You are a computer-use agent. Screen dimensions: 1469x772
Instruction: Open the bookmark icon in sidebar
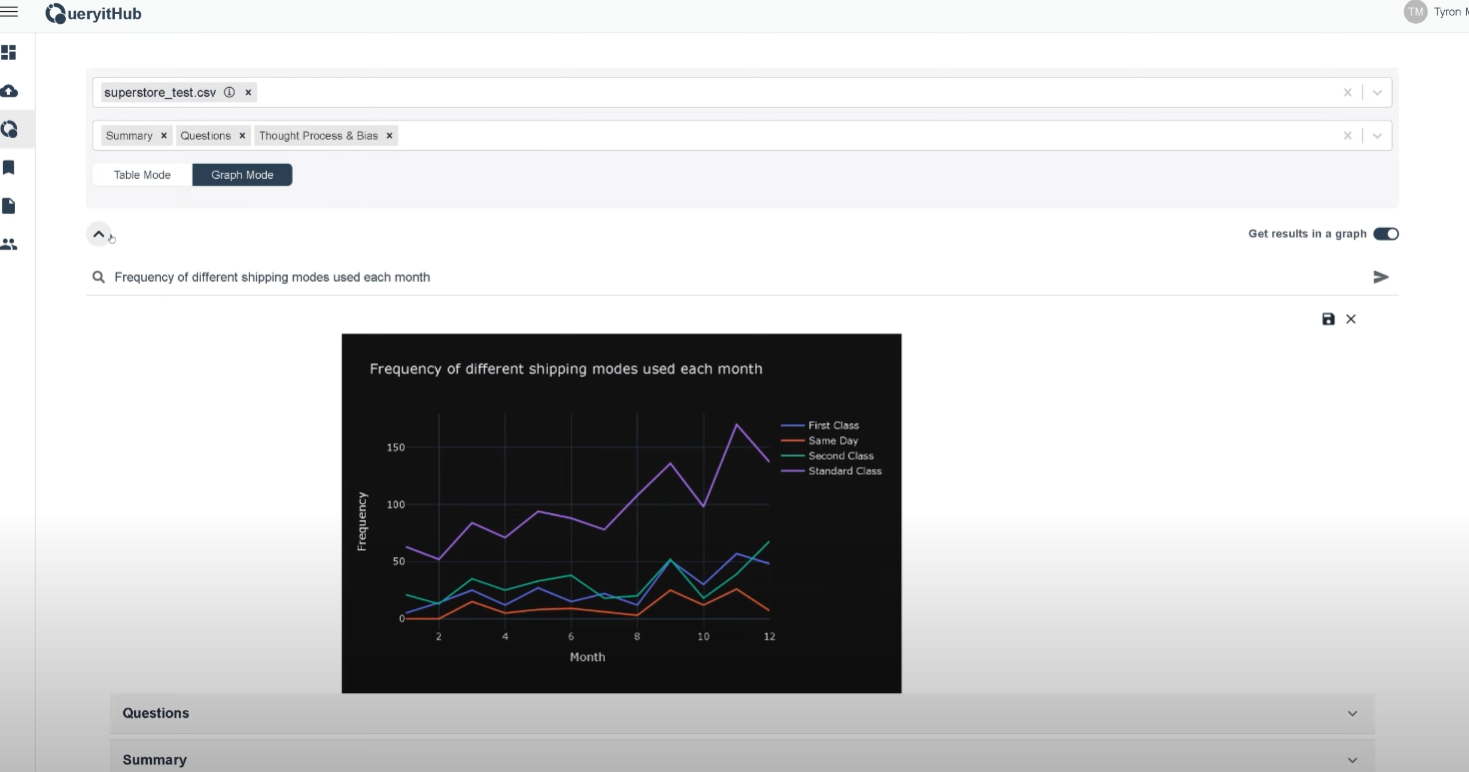click(x=9, y=167)
